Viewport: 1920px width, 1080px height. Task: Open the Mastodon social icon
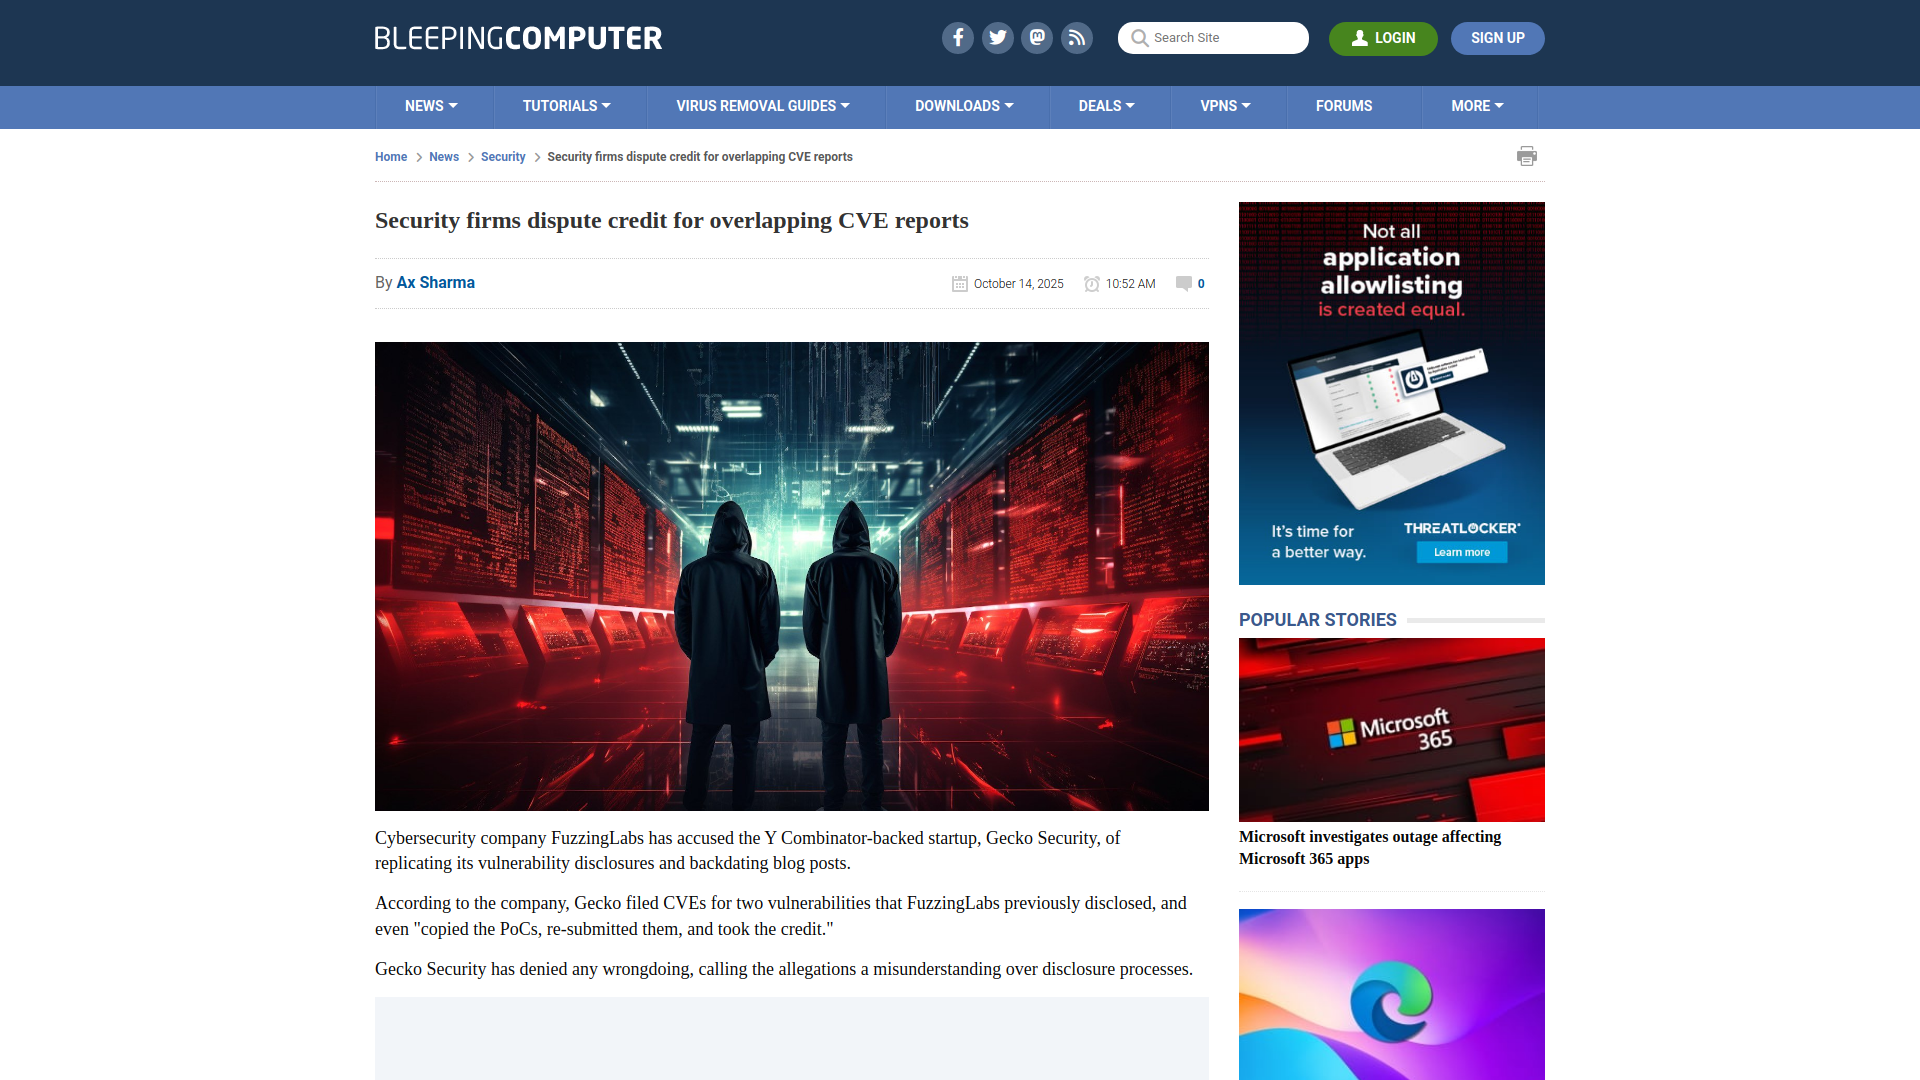click(x=1037, y=38)
